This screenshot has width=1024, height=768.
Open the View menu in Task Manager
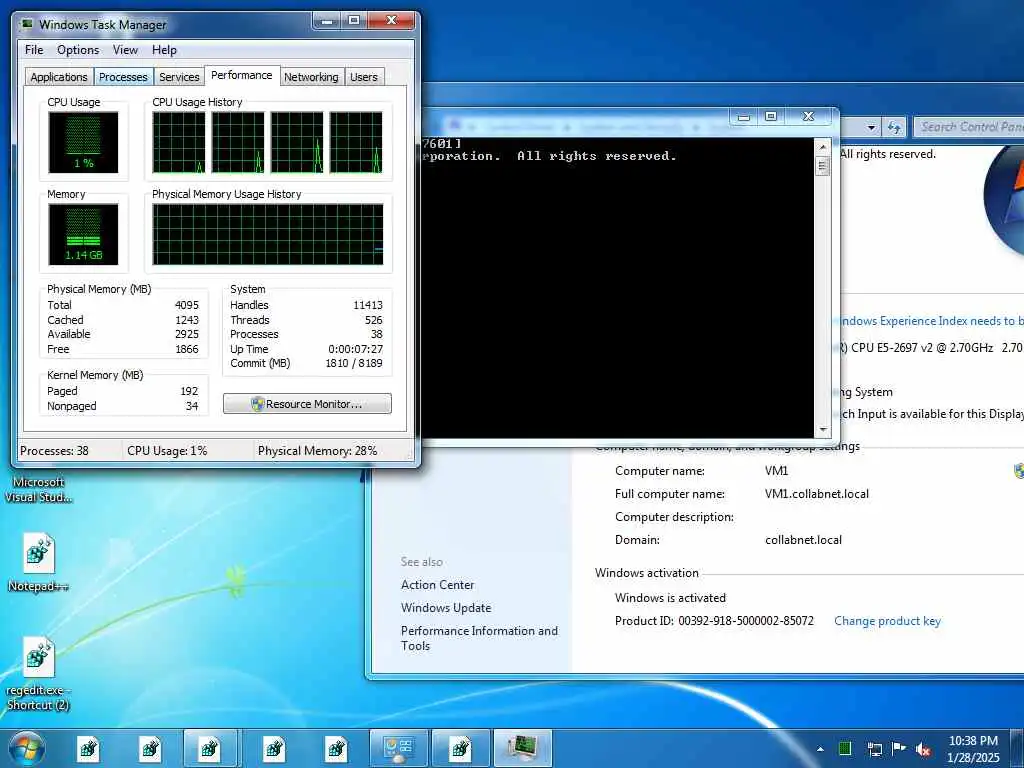(125, 50)
